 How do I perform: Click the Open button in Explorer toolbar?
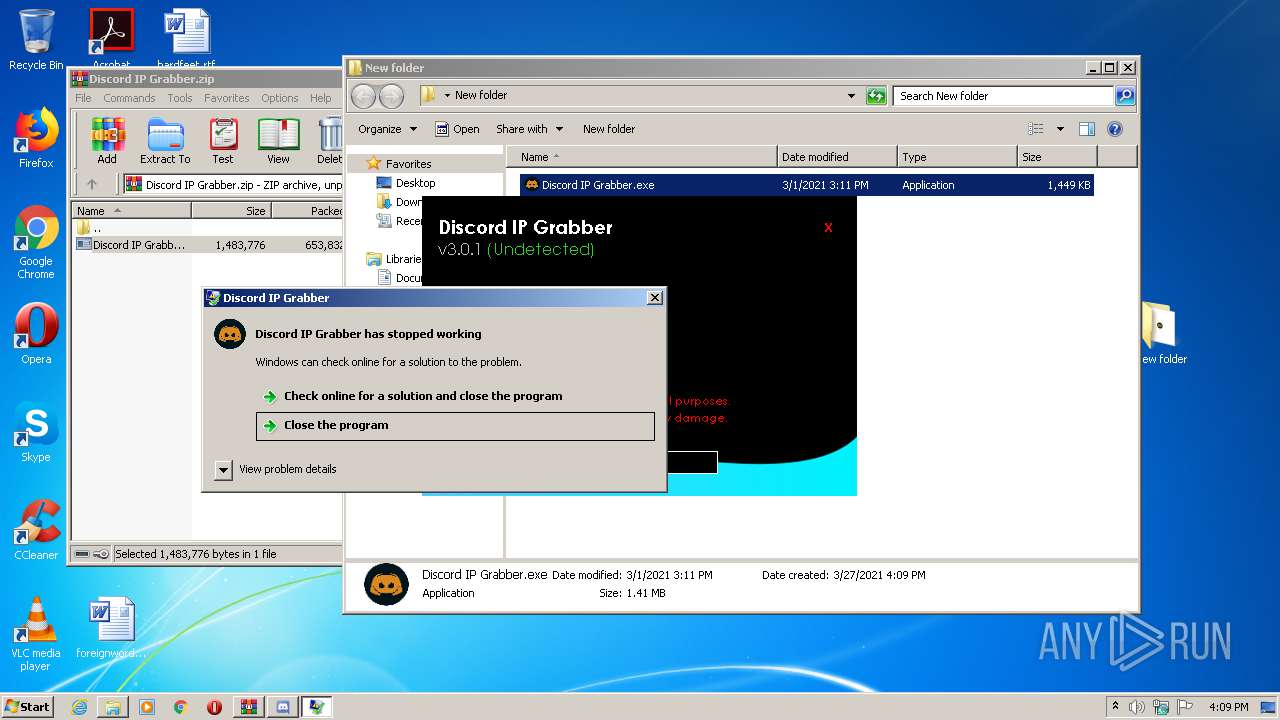pos(457,129)
